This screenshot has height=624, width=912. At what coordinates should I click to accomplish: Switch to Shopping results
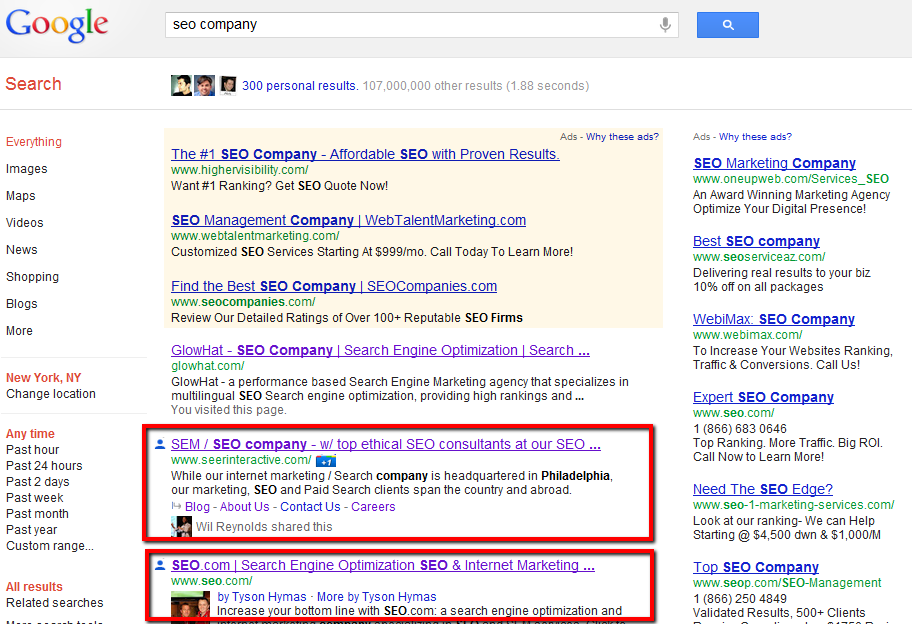33,277
